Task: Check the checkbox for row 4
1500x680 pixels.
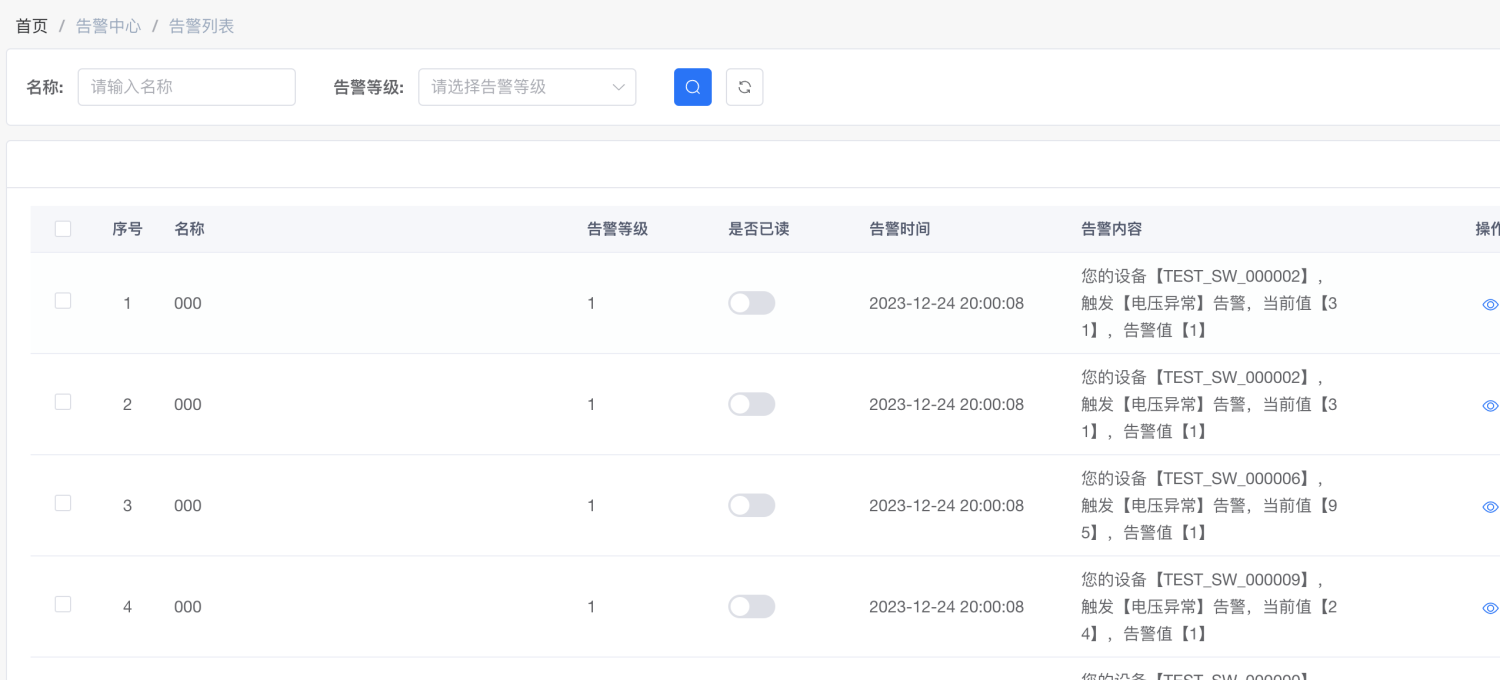Action: 63,603
